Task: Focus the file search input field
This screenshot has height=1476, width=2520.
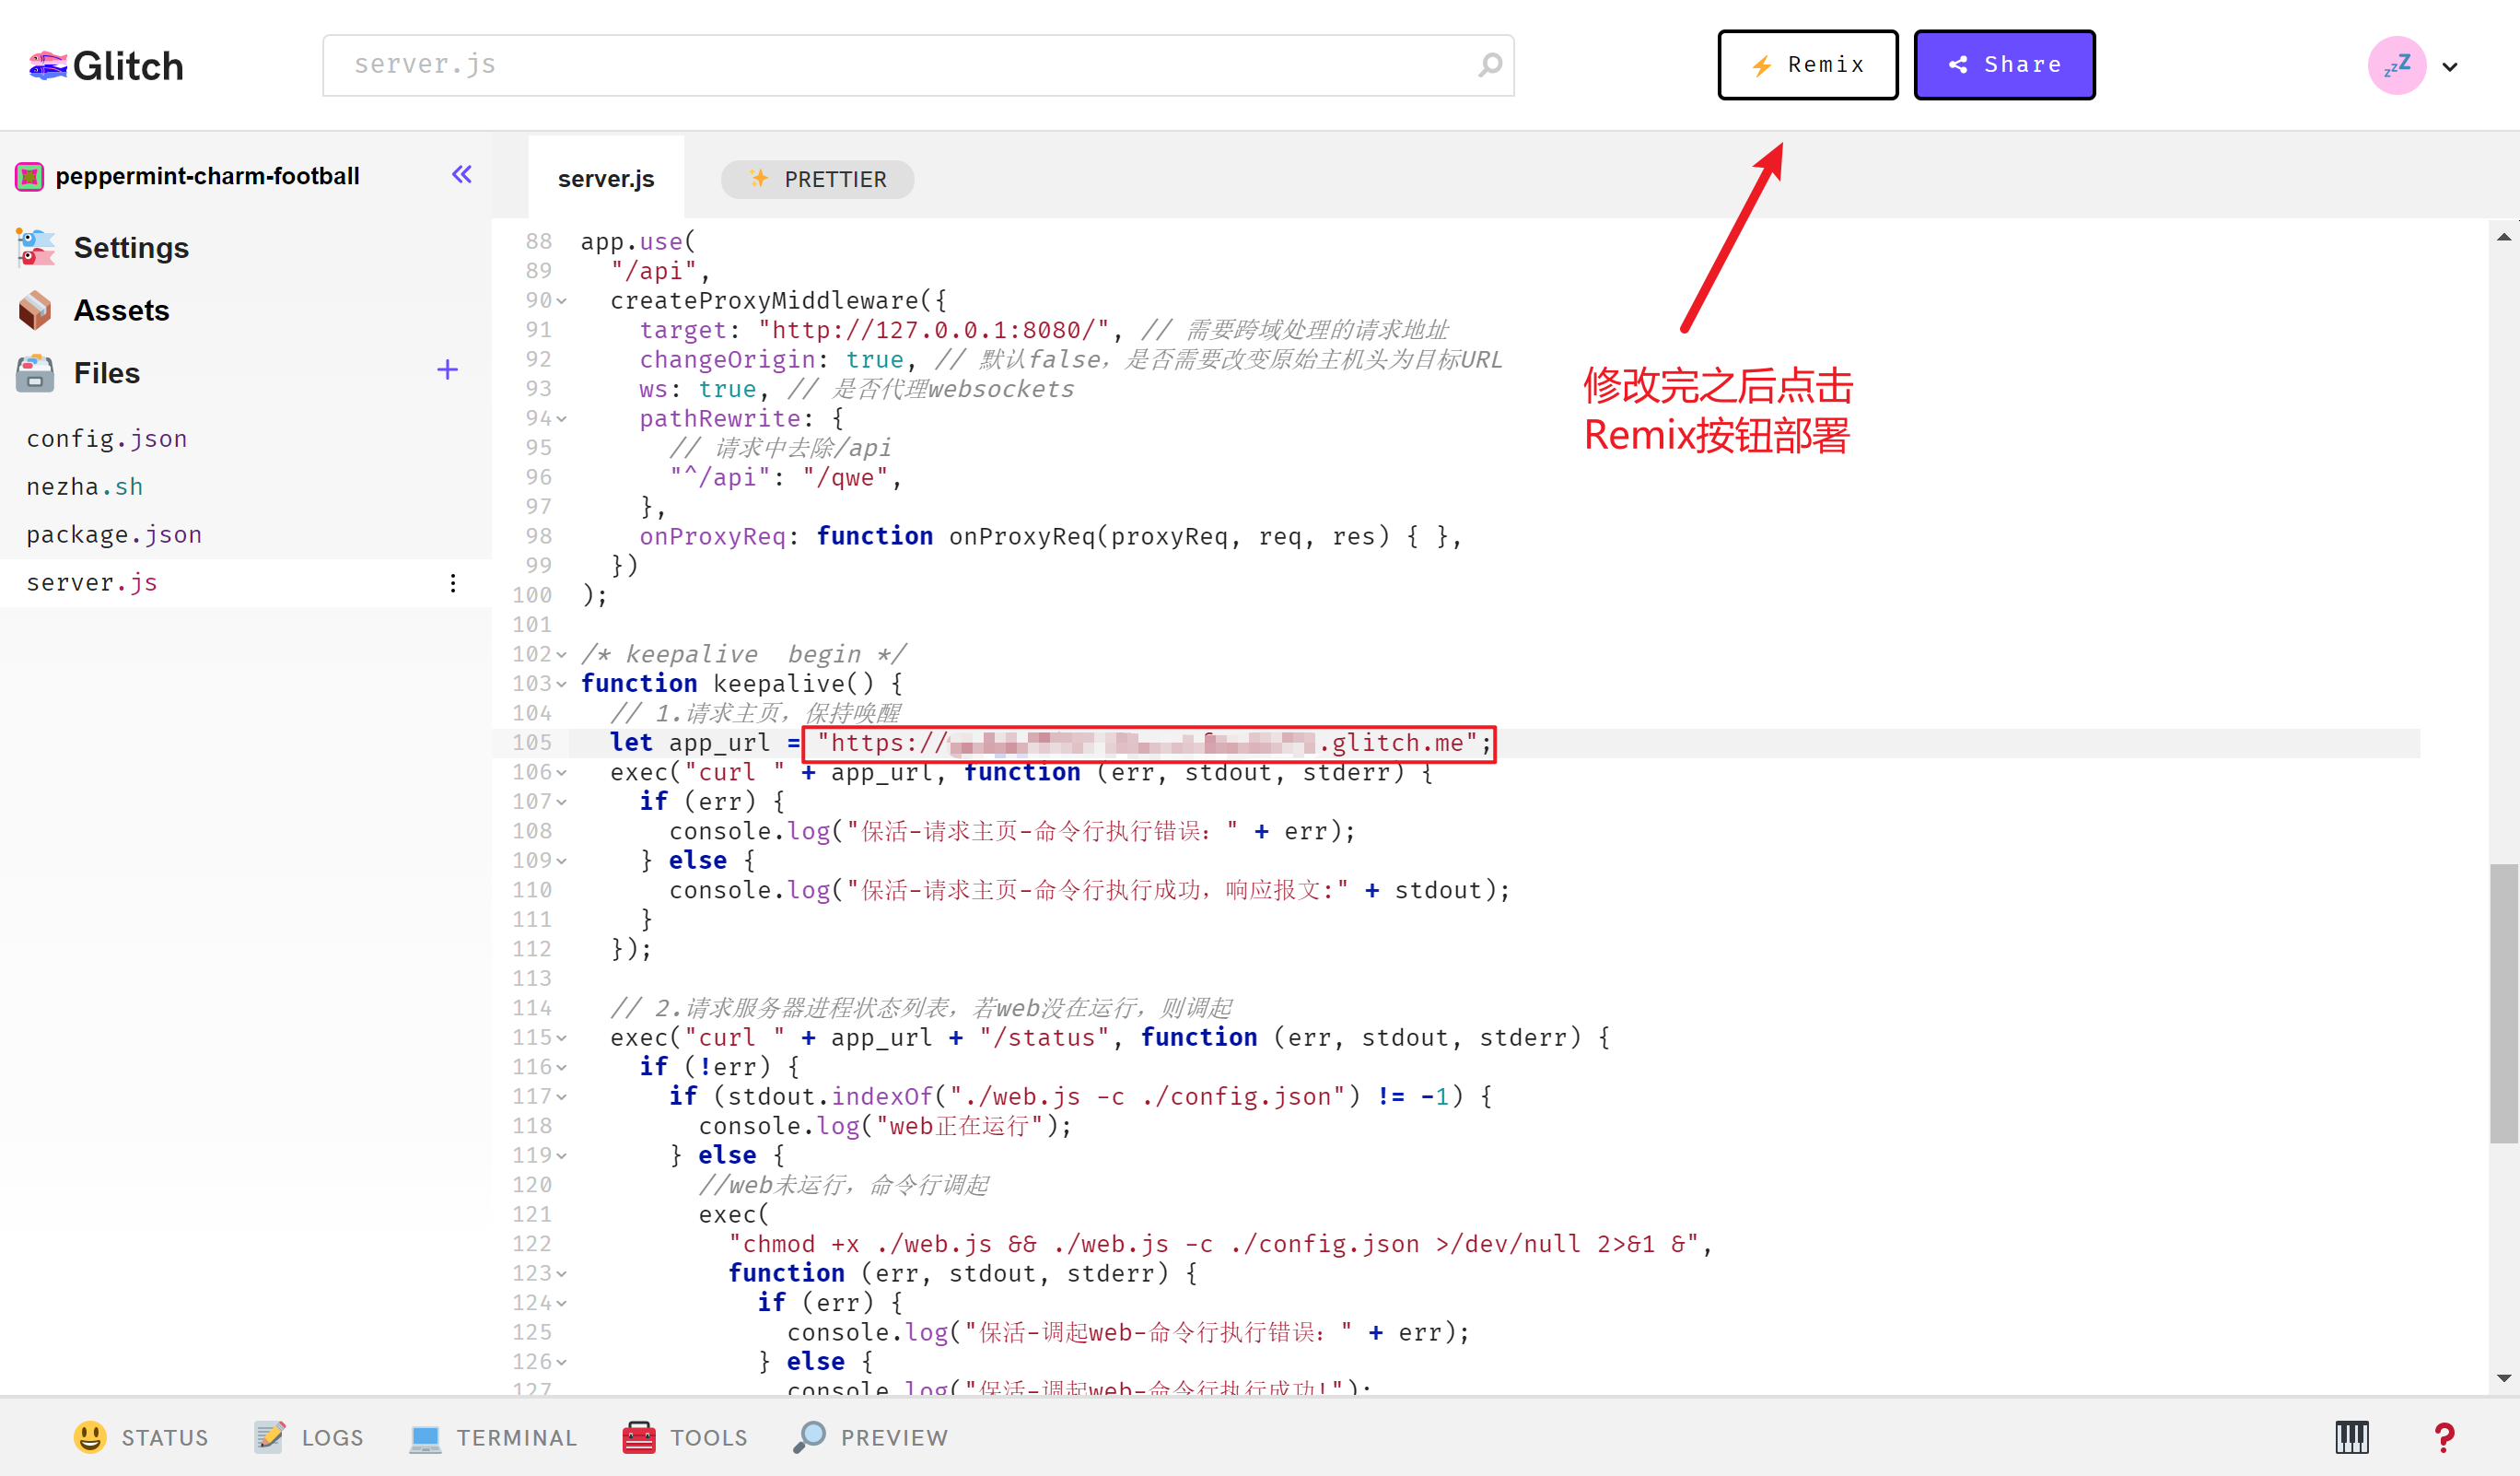Action: pos(900,65)
